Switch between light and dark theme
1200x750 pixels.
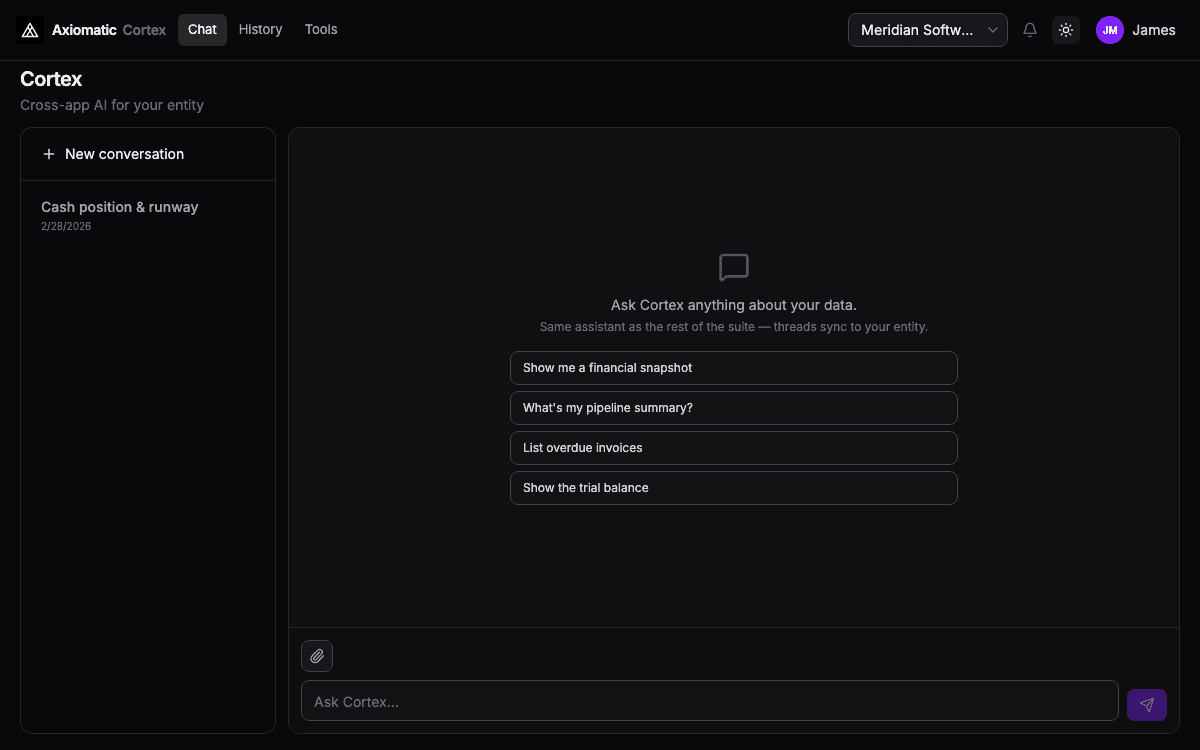1066,30
